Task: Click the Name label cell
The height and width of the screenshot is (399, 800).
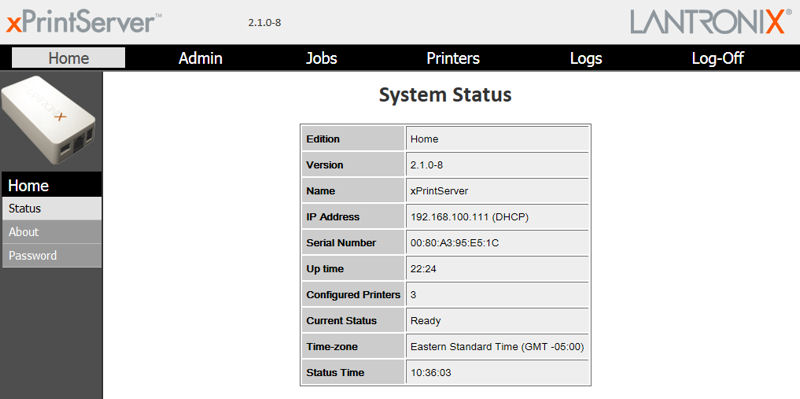Action: click(353, 191)
